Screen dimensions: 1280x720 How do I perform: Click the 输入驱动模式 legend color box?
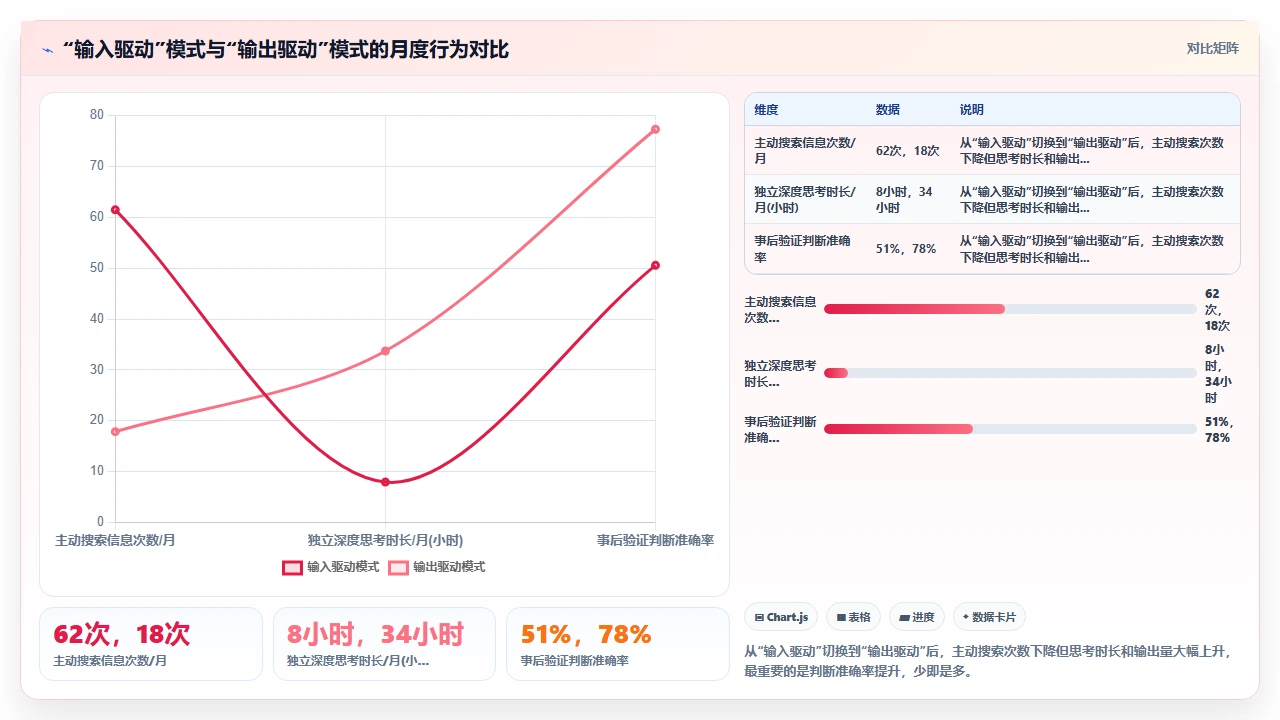[x=292, y=567]
